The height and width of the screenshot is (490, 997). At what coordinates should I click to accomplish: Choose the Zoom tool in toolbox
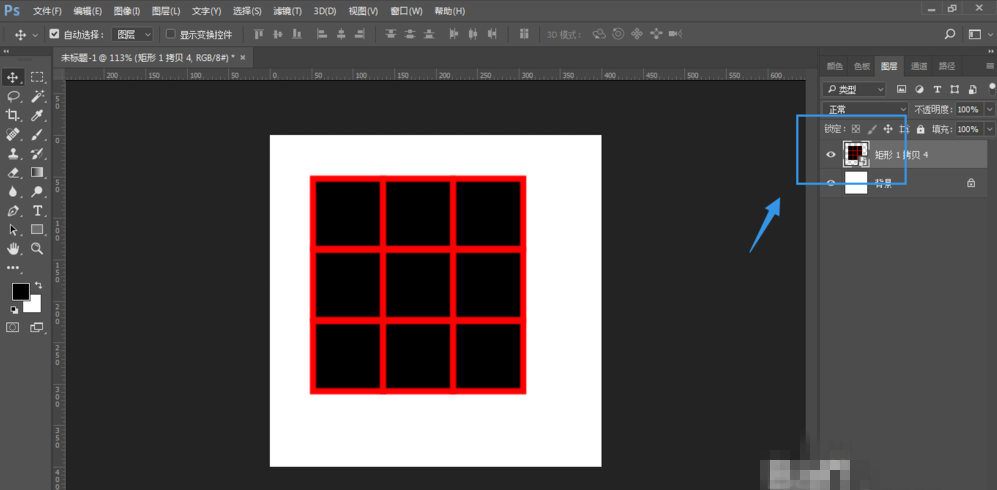pyautogui.click(x=38, y=248)
